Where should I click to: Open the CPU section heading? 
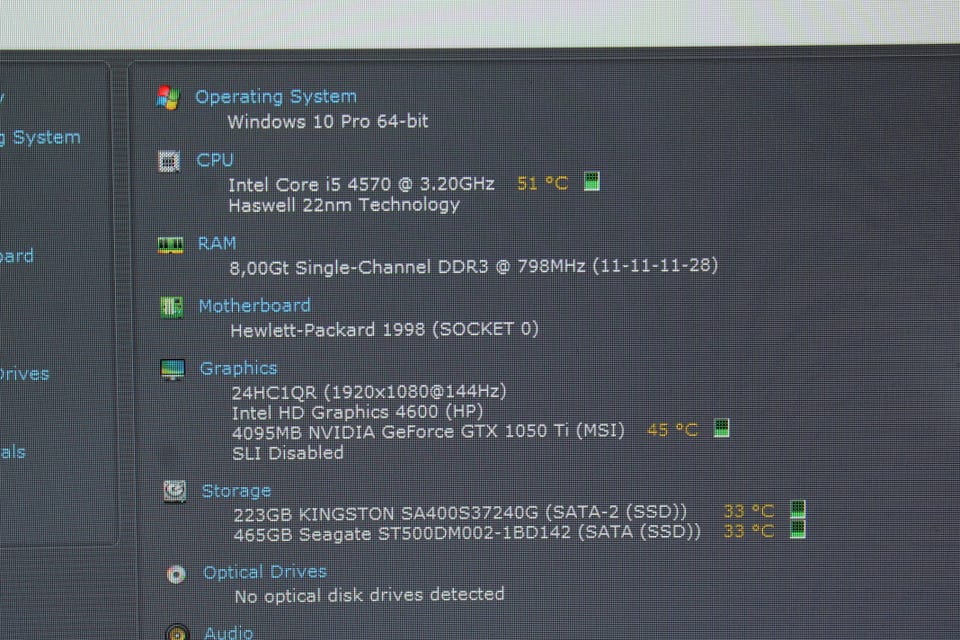[x=214, y=160]
